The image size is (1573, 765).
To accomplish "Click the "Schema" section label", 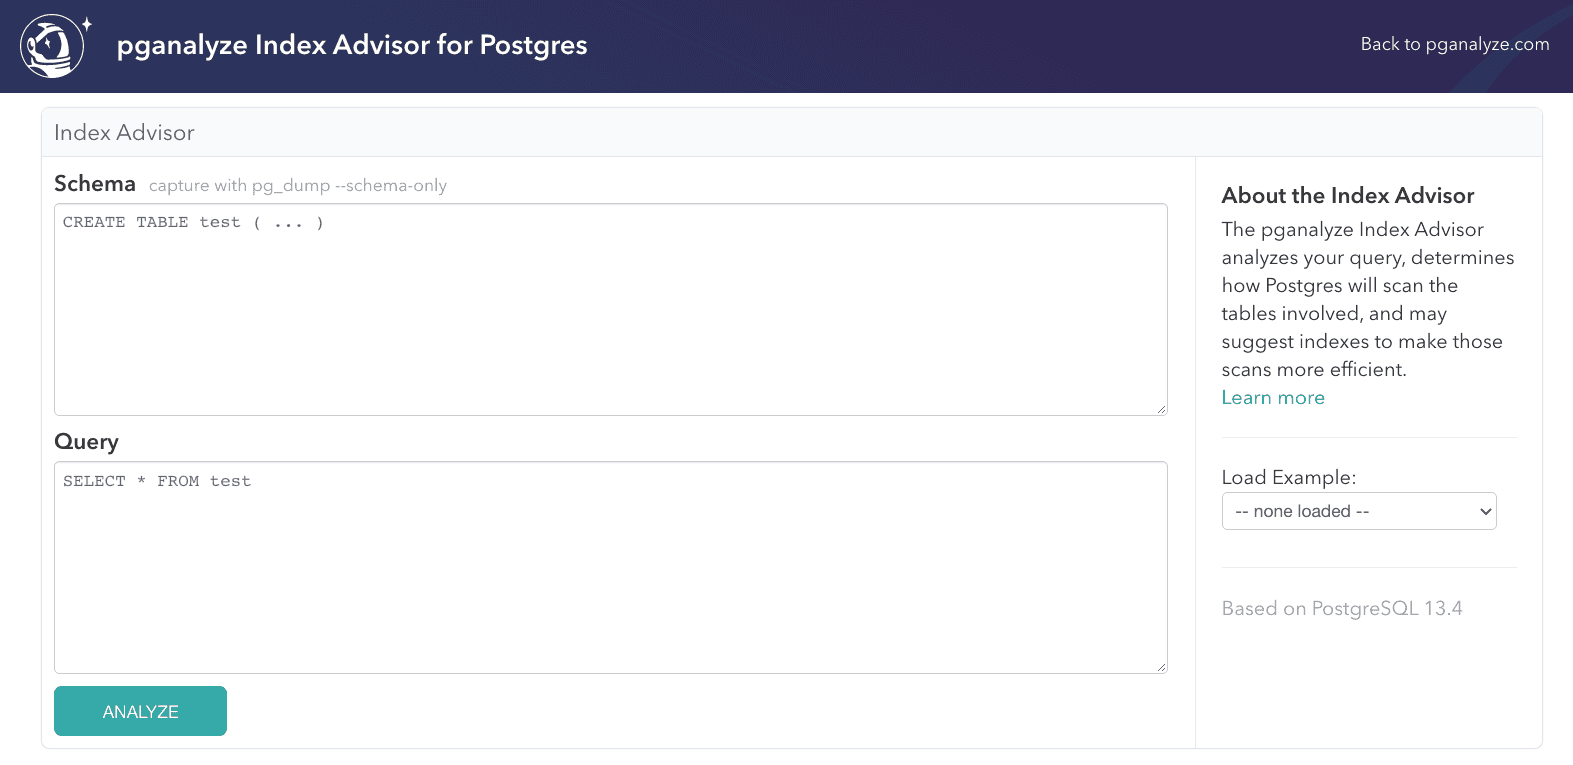I will pos(94,183).
